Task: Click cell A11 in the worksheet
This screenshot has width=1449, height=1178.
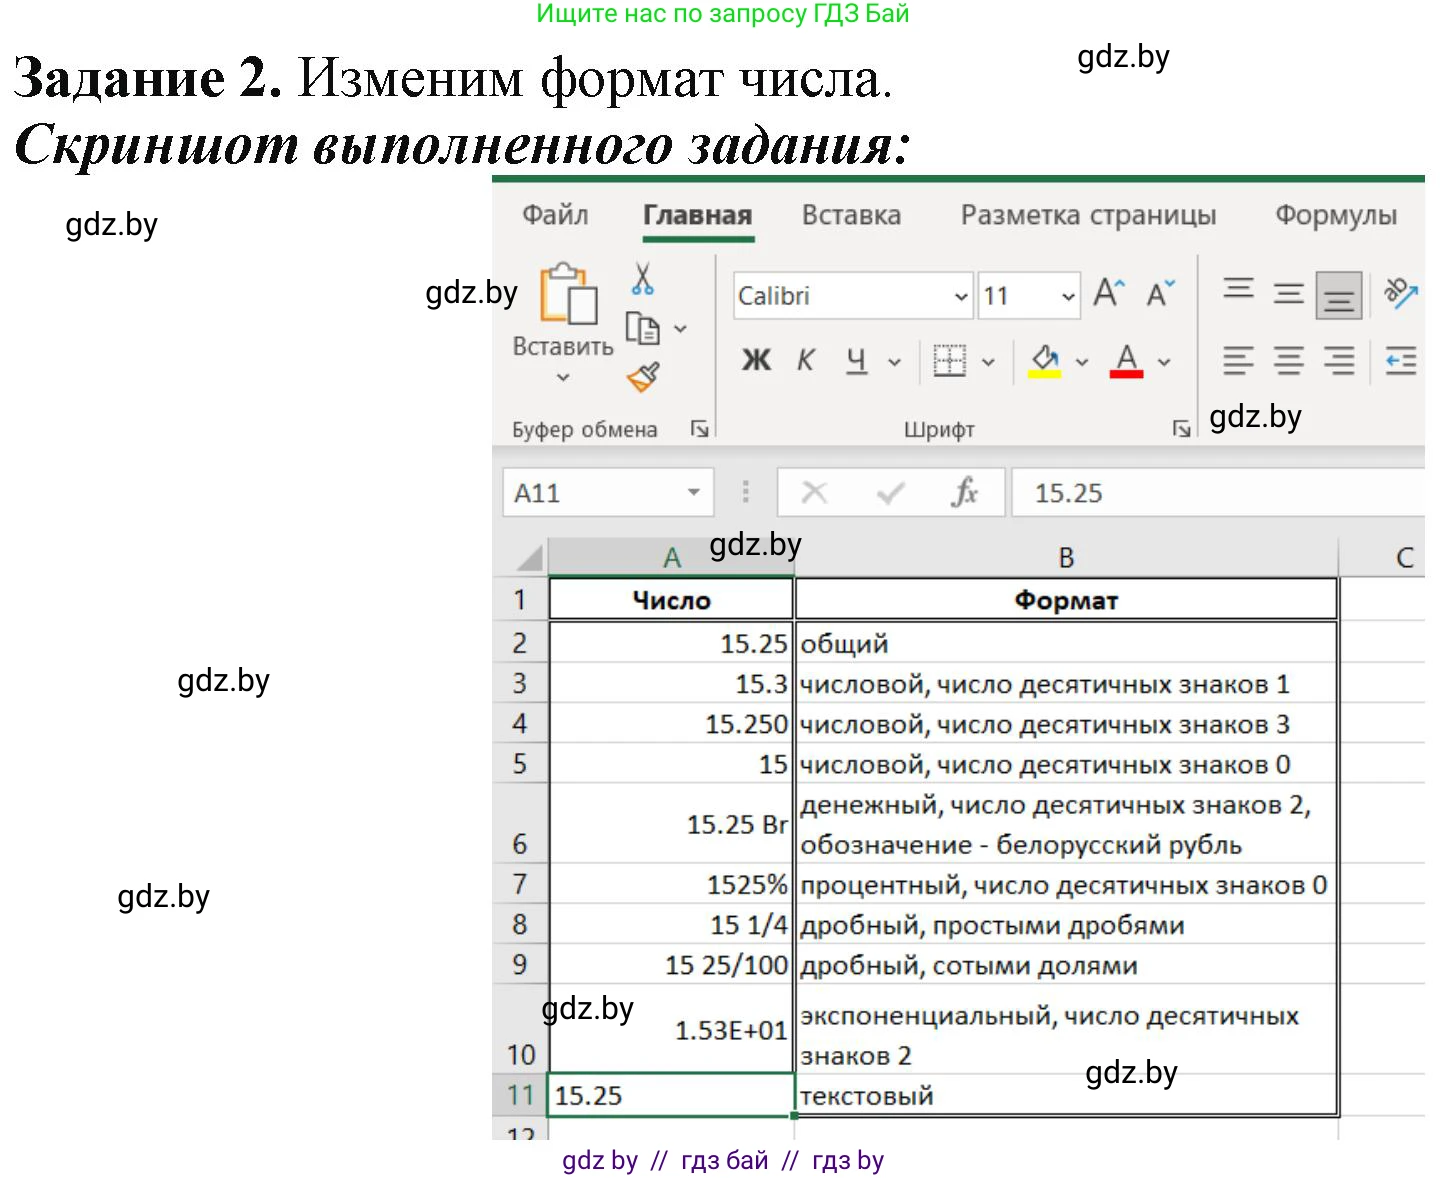Action: tap(670, 1095)
